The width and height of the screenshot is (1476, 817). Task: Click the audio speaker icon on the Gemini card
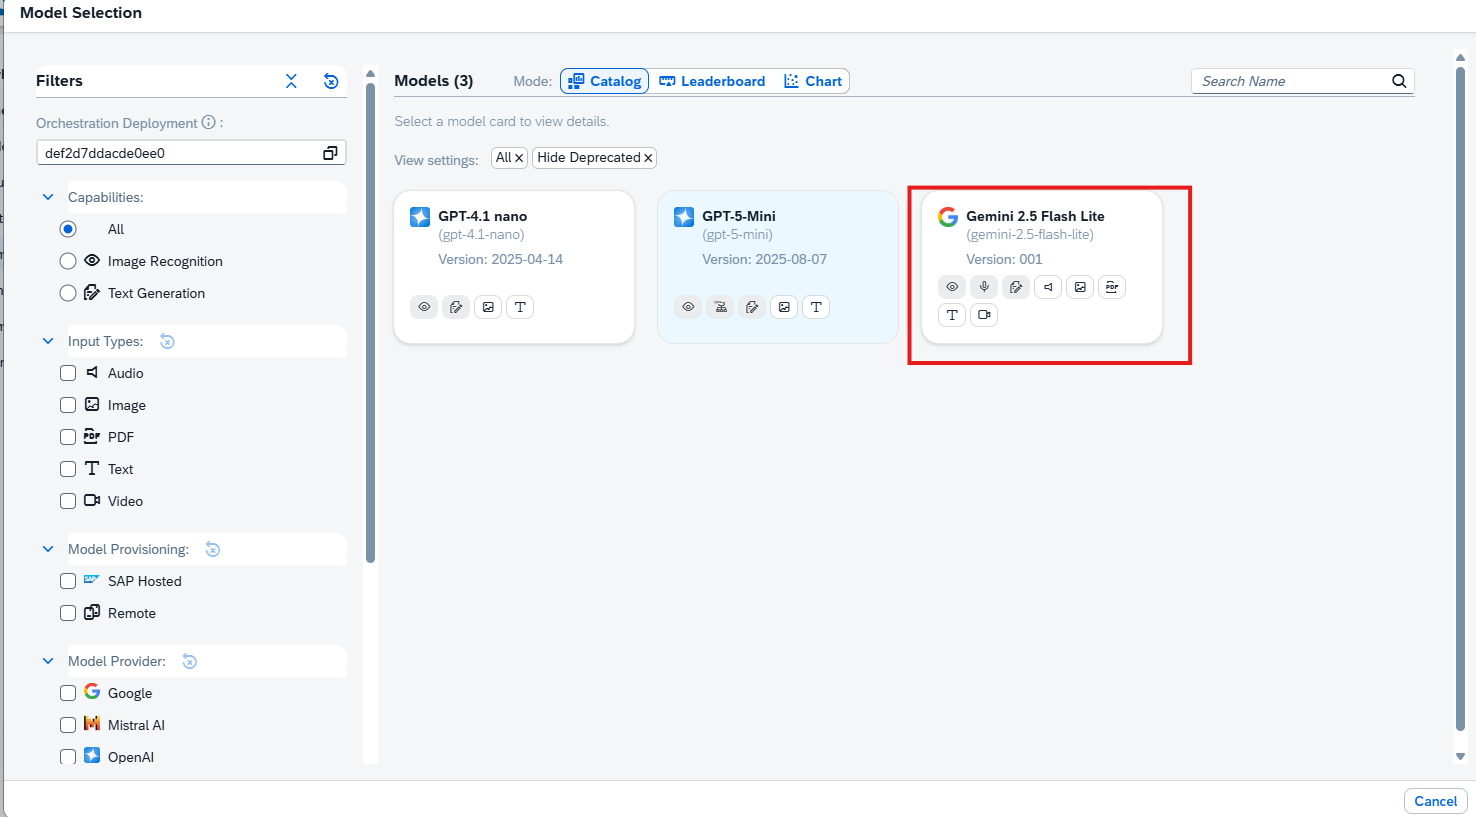point(1048,287)
